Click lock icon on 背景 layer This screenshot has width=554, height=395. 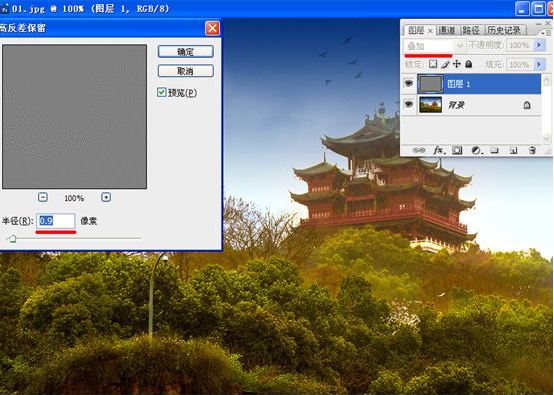[x=527, y=105]
